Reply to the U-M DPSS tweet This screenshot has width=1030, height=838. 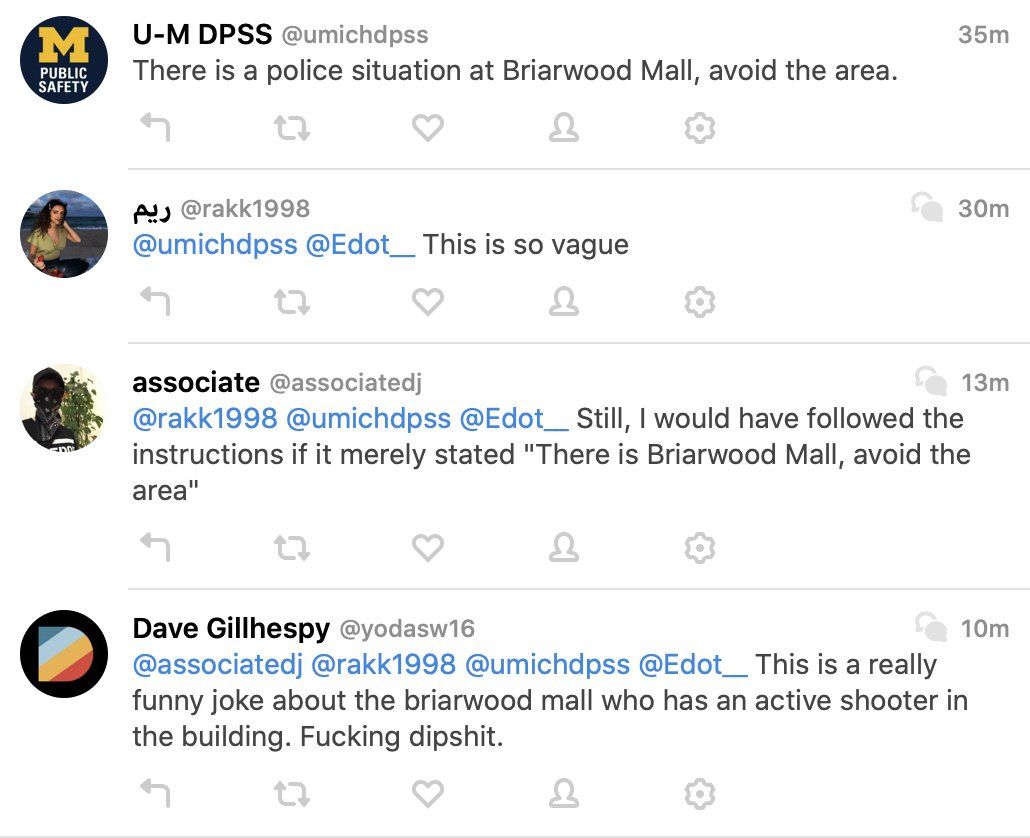154,128
